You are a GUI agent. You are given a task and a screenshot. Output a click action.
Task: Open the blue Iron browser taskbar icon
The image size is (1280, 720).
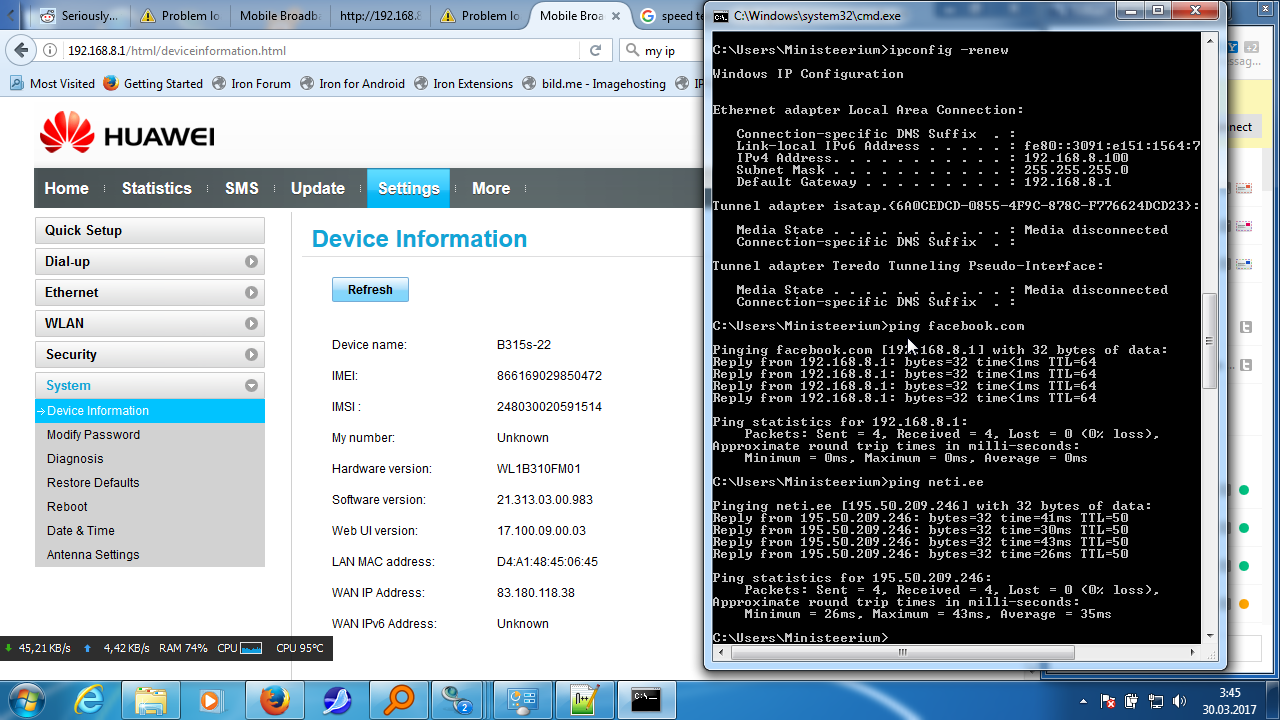337,700
